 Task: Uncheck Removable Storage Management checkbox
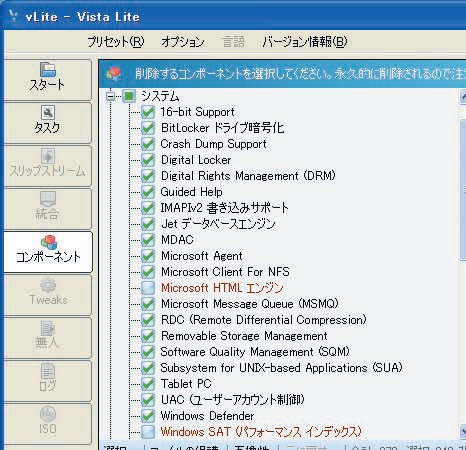(148, 336)
